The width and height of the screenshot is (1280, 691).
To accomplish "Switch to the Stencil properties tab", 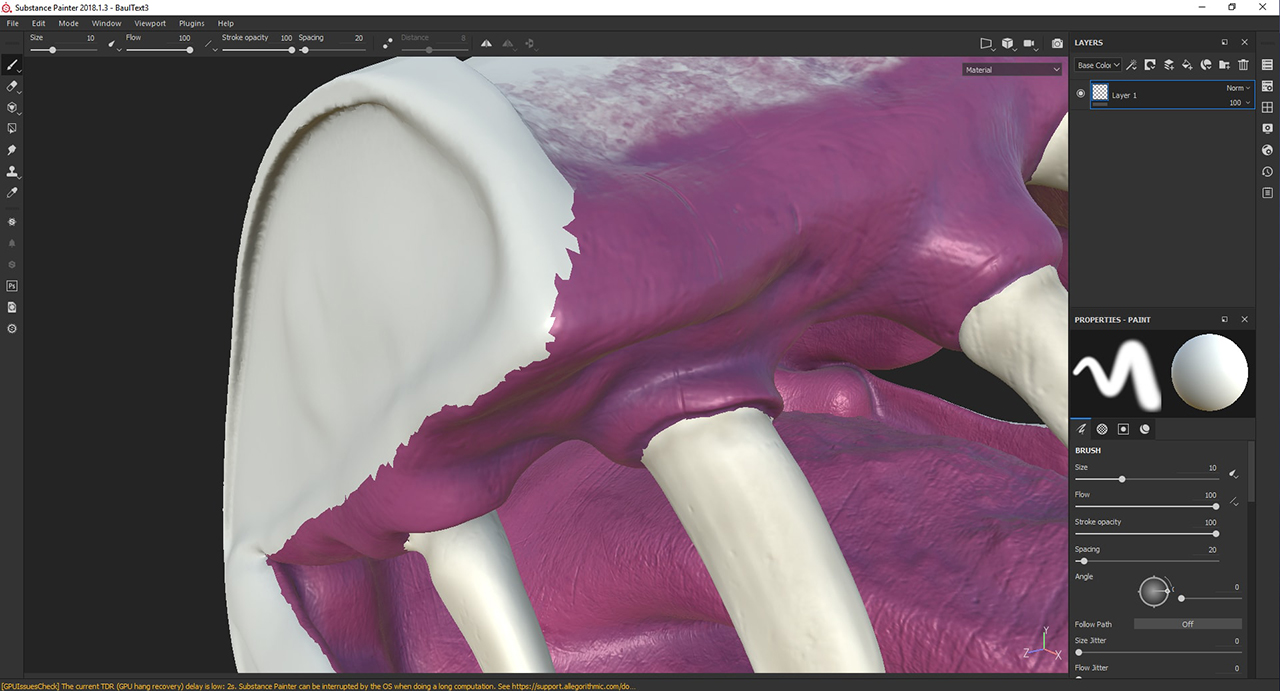I will coord(1123,429).
